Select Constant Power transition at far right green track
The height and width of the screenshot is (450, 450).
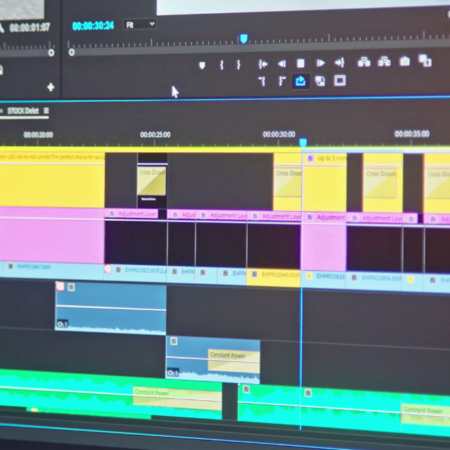426,414
